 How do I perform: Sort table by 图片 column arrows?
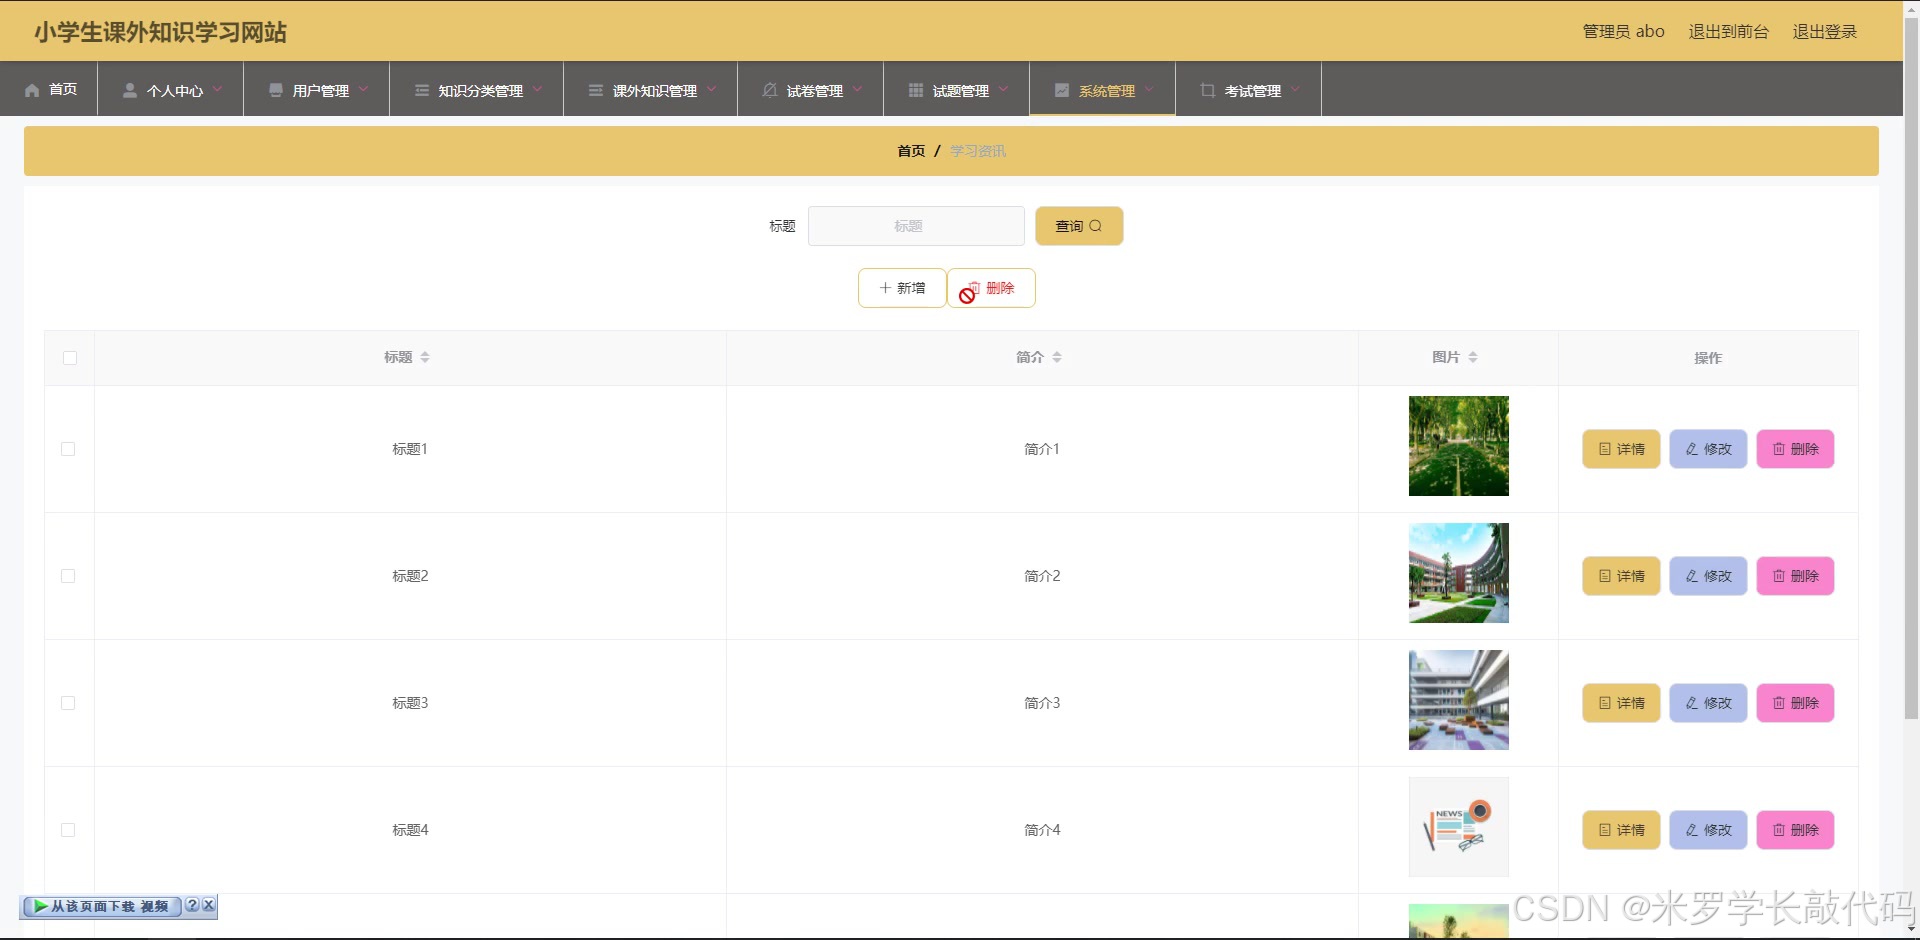pos(1473,357)
